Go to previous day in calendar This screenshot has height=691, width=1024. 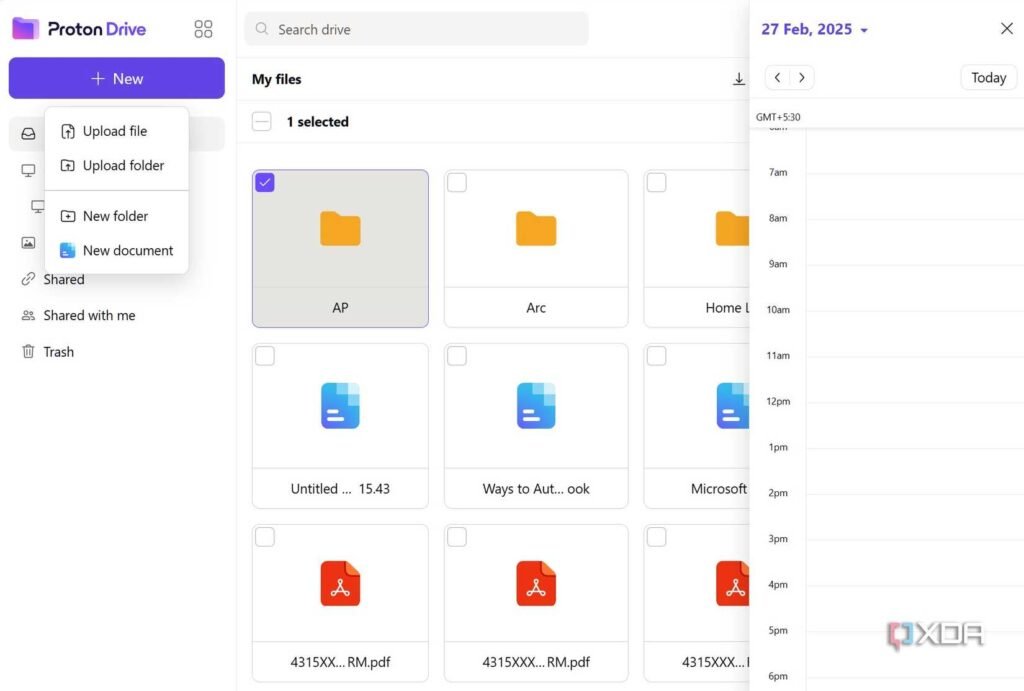[x=777, y=78]
